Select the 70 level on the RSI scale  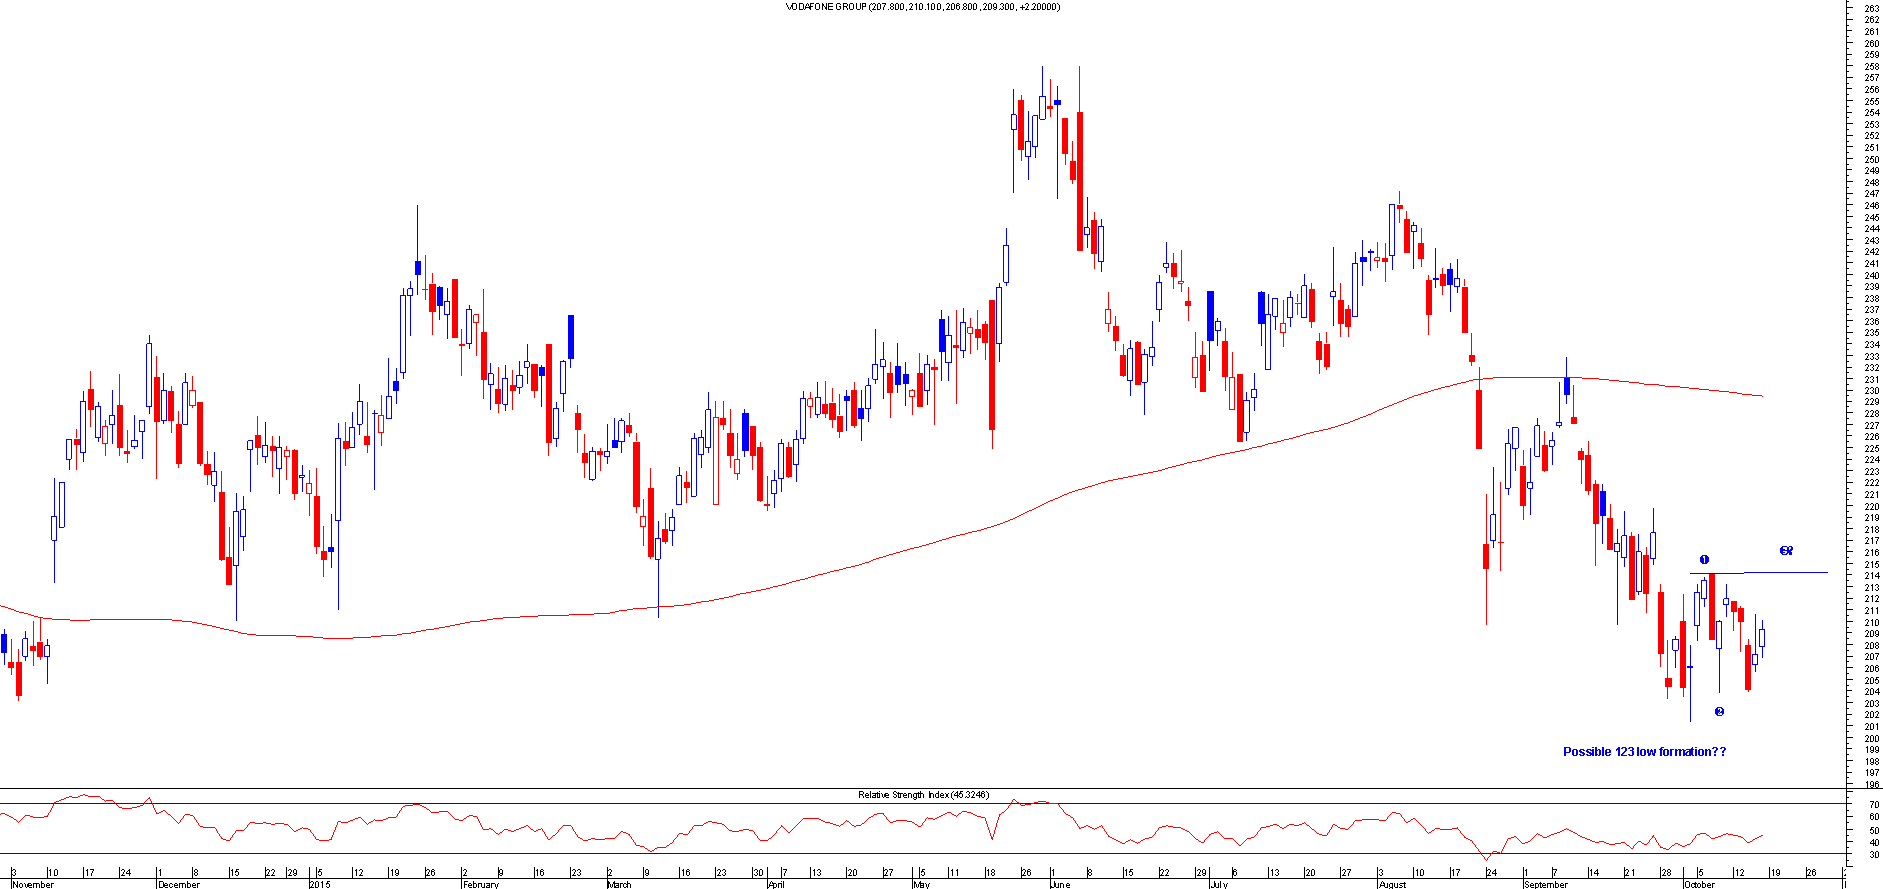(x=1871, y=804)
